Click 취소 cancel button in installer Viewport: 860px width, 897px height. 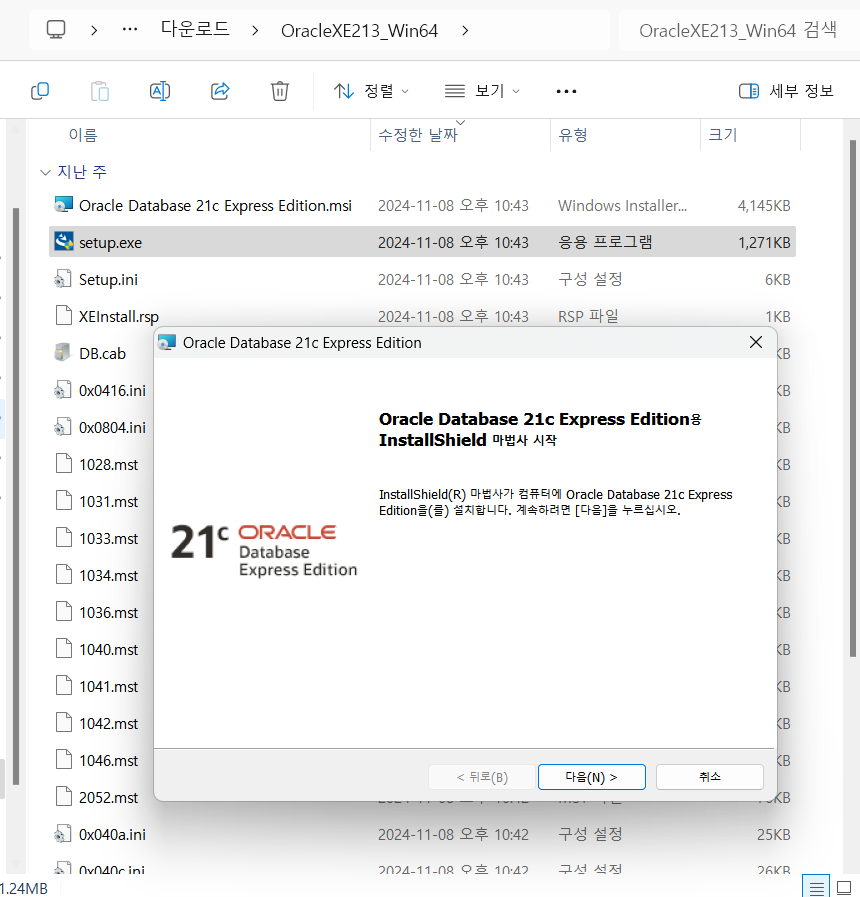point(710,777)
